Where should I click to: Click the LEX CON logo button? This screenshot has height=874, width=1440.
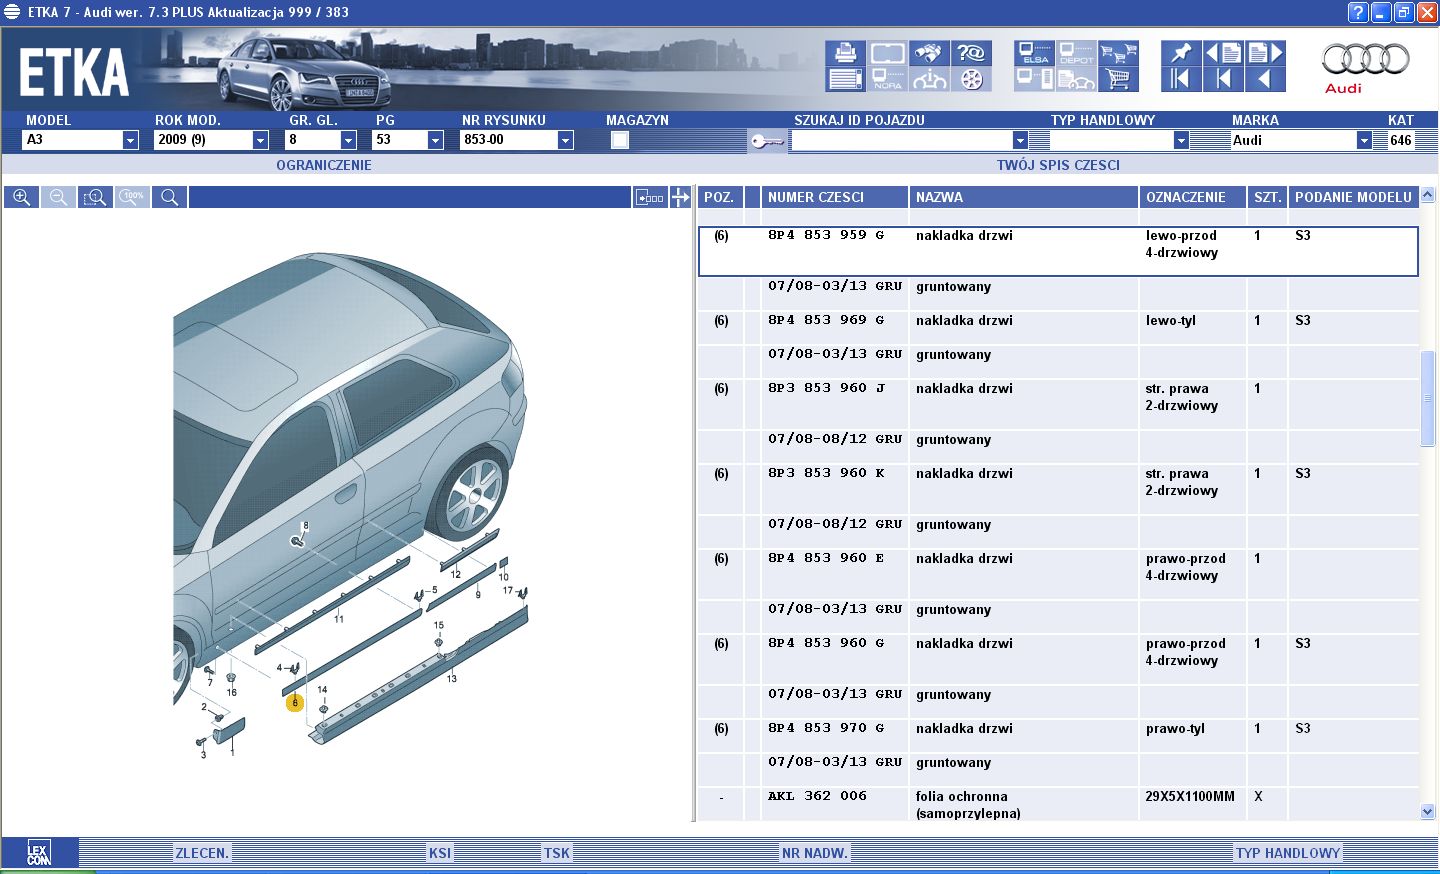point(39,853)
